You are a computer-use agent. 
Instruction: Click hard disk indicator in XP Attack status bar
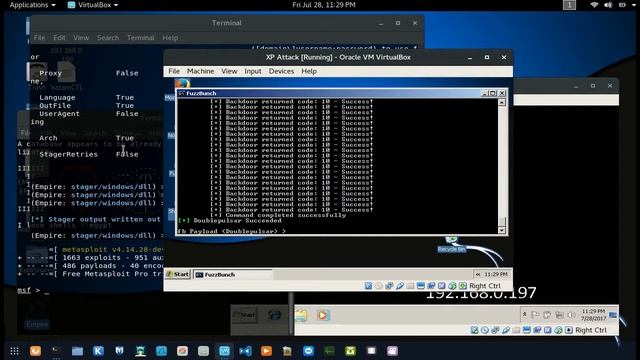368,286
